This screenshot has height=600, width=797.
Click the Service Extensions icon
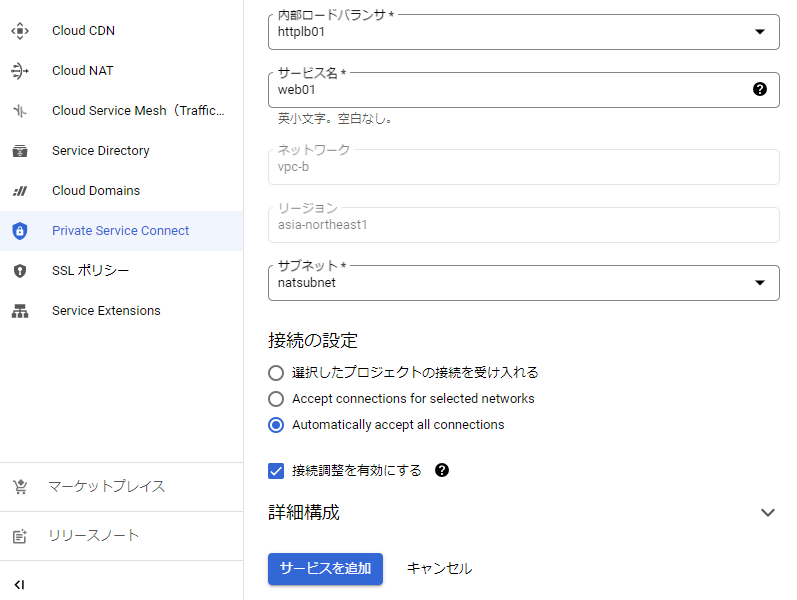click(x=20, y=311)
